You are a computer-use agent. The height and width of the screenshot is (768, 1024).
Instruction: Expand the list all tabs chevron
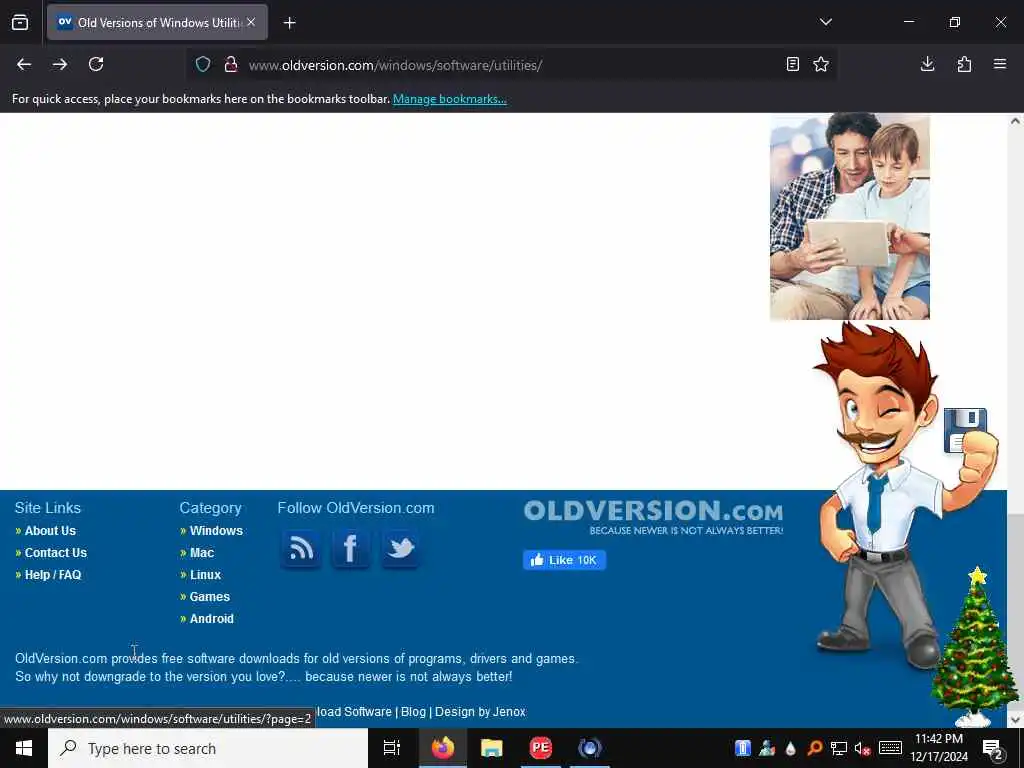click(826, 22)
